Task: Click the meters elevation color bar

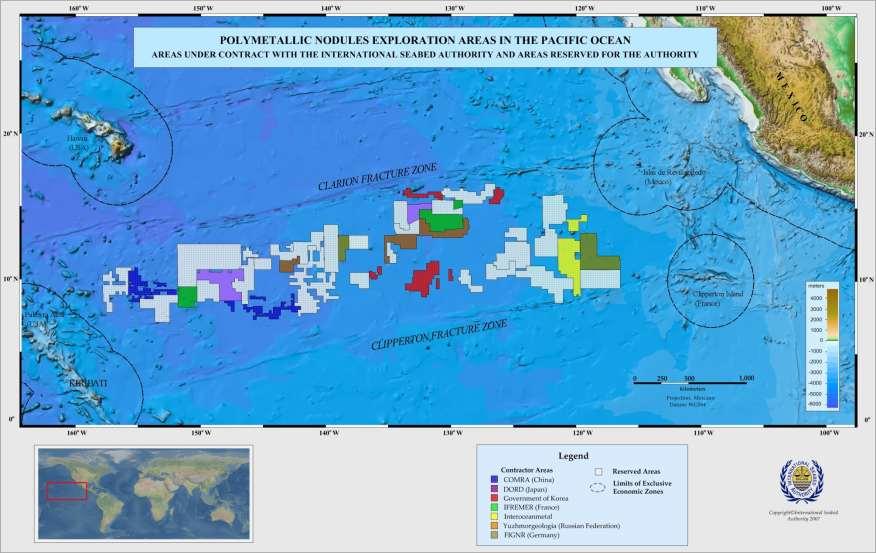Action: point(832,348)
